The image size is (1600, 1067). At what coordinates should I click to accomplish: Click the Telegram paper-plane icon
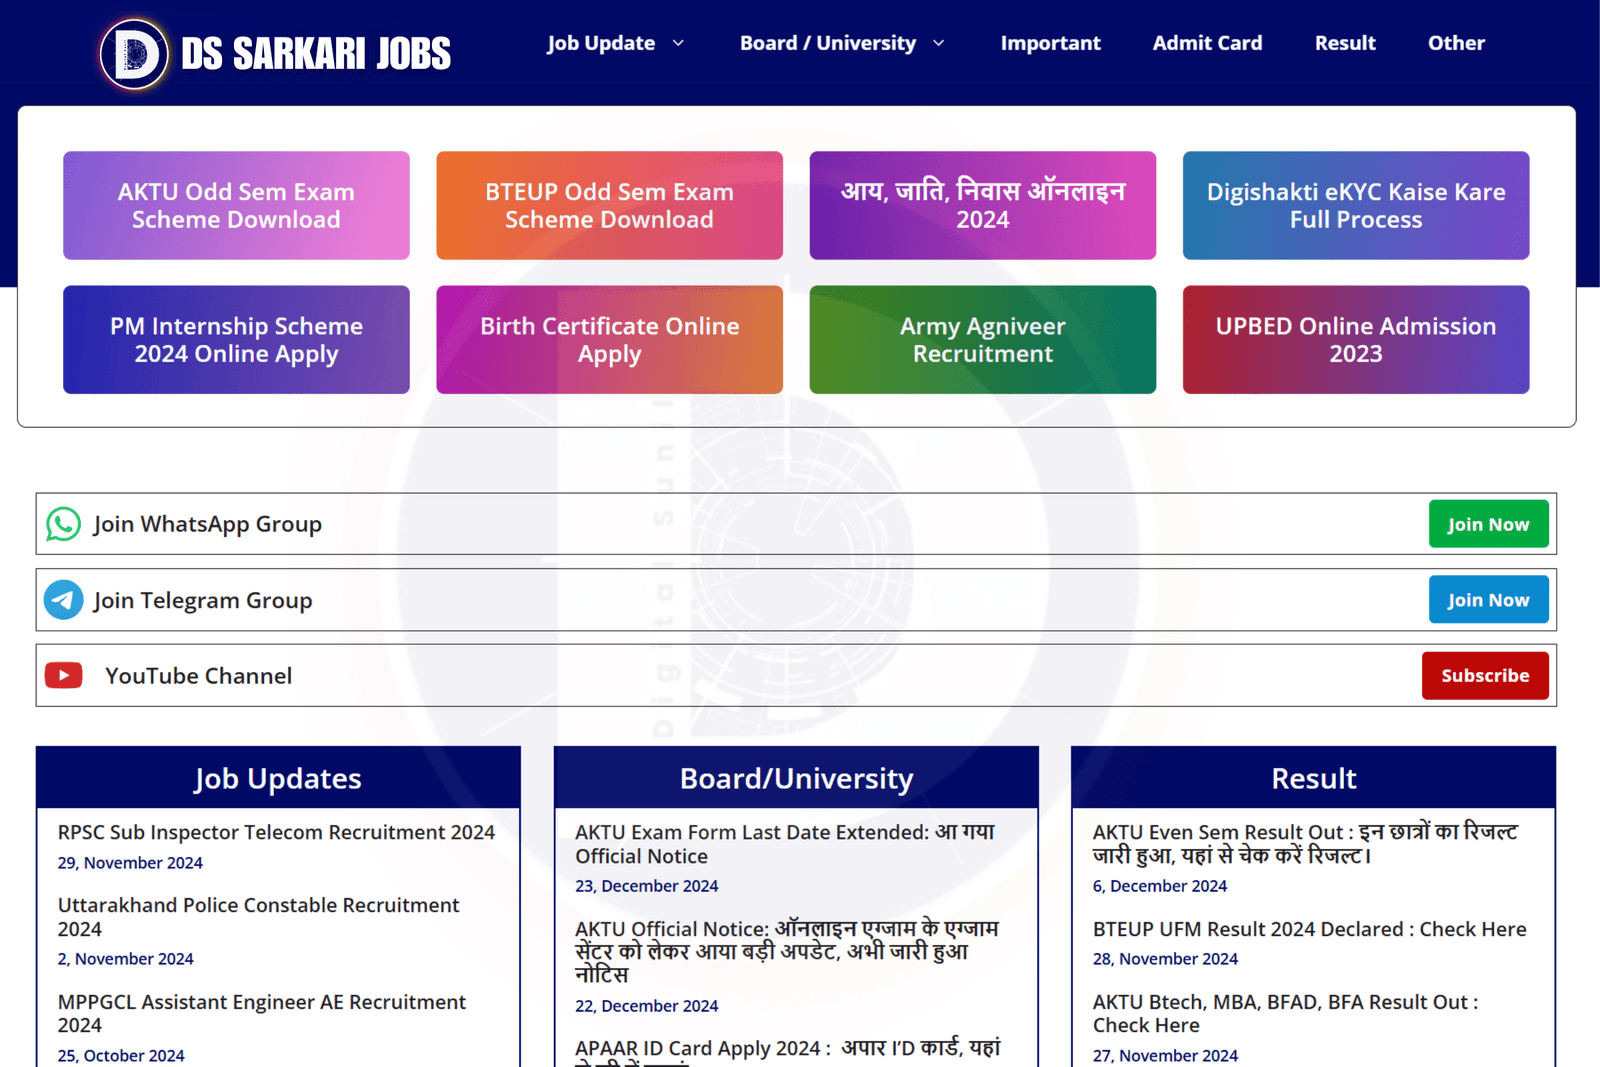[x=64, y=600]
